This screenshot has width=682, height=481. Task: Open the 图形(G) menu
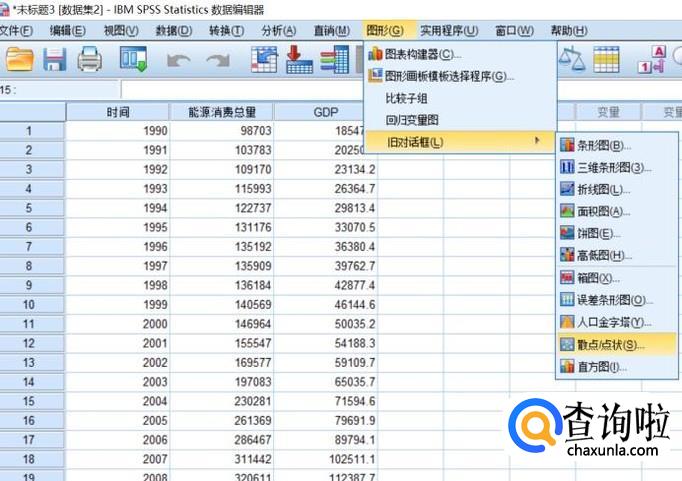click(x=385, y=31)
